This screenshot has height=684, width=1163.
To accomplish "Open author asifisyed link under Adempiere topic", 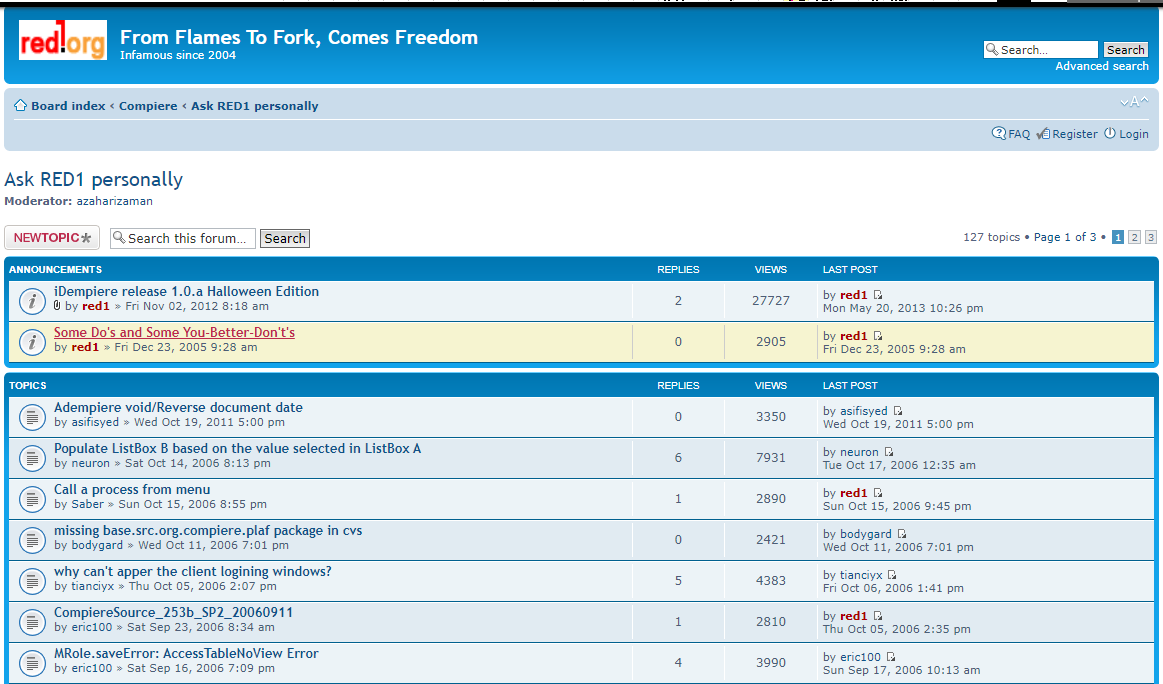I will pos(95,422).
